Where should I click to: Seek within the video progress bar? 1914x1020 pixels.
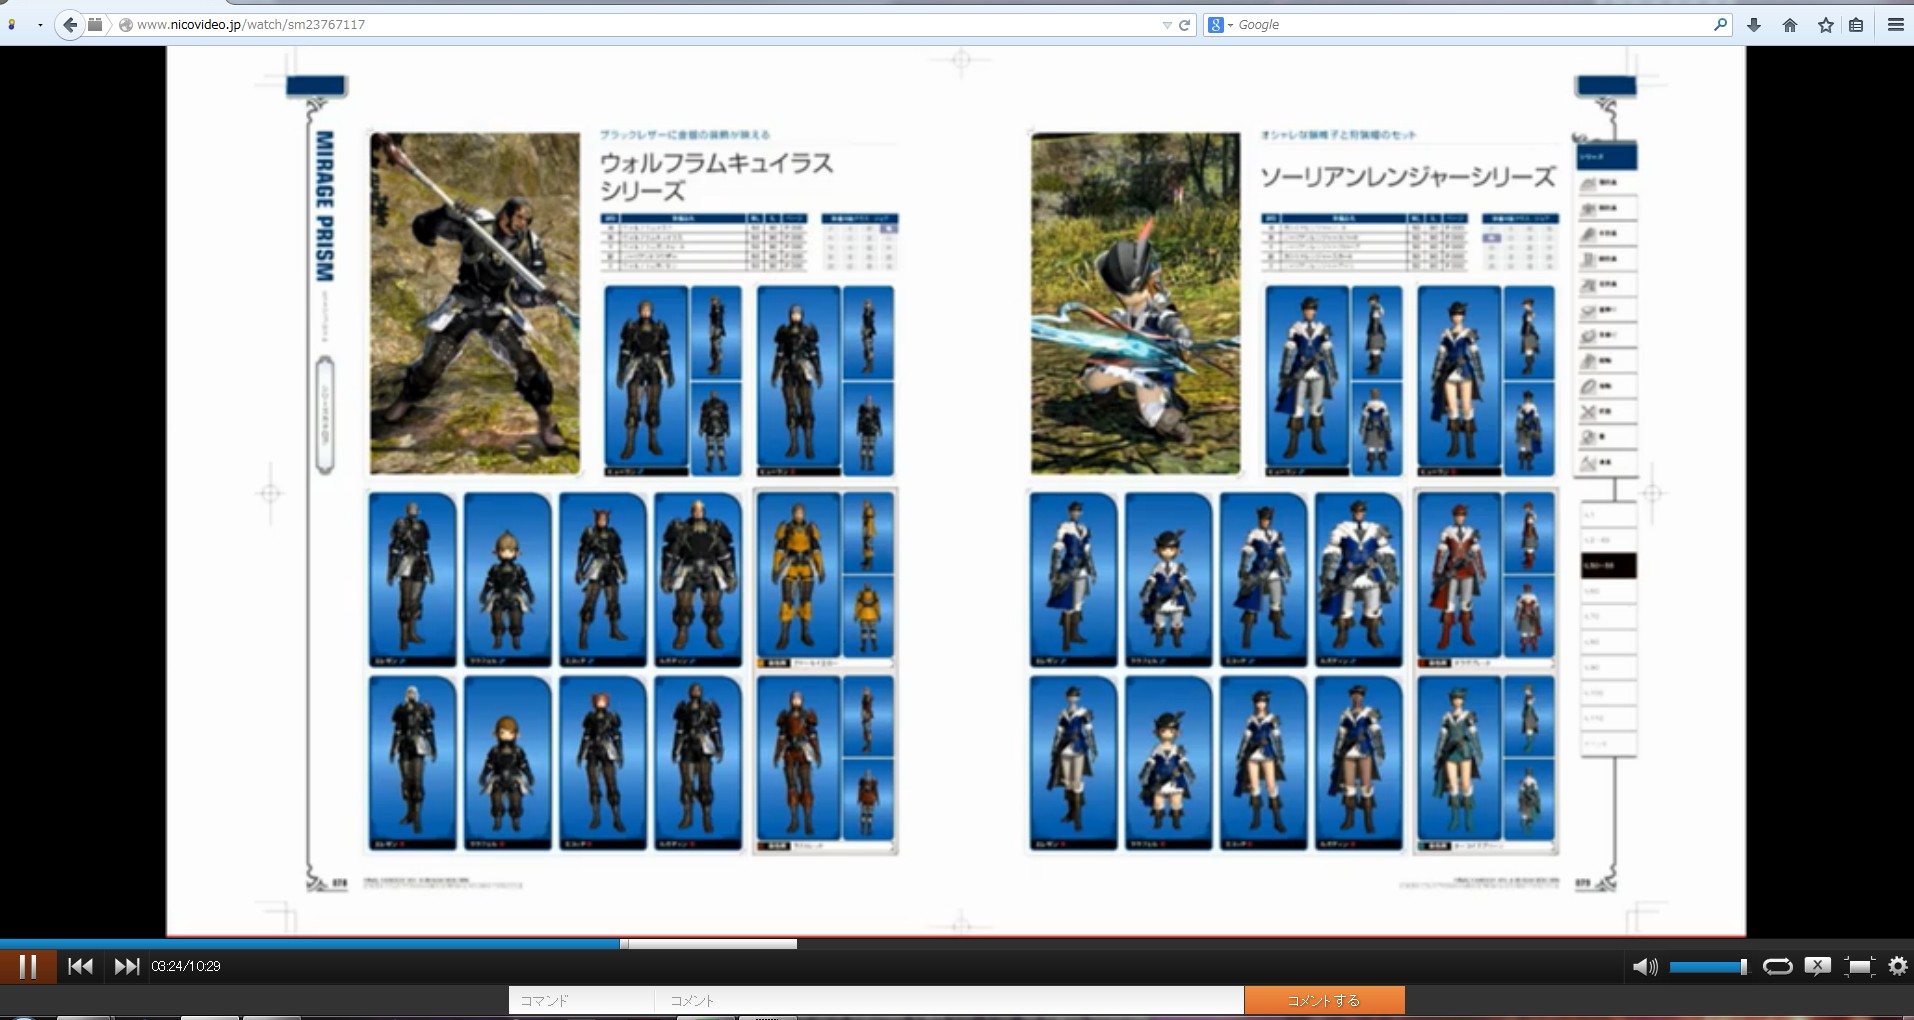tap(957, 944)
